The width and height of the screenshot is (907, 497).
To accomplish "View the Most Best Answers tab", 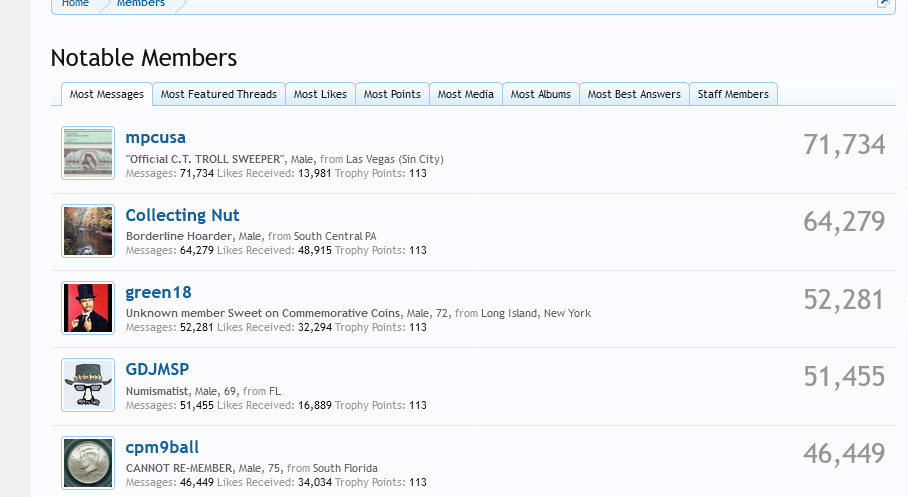I will tap(634, 94).
